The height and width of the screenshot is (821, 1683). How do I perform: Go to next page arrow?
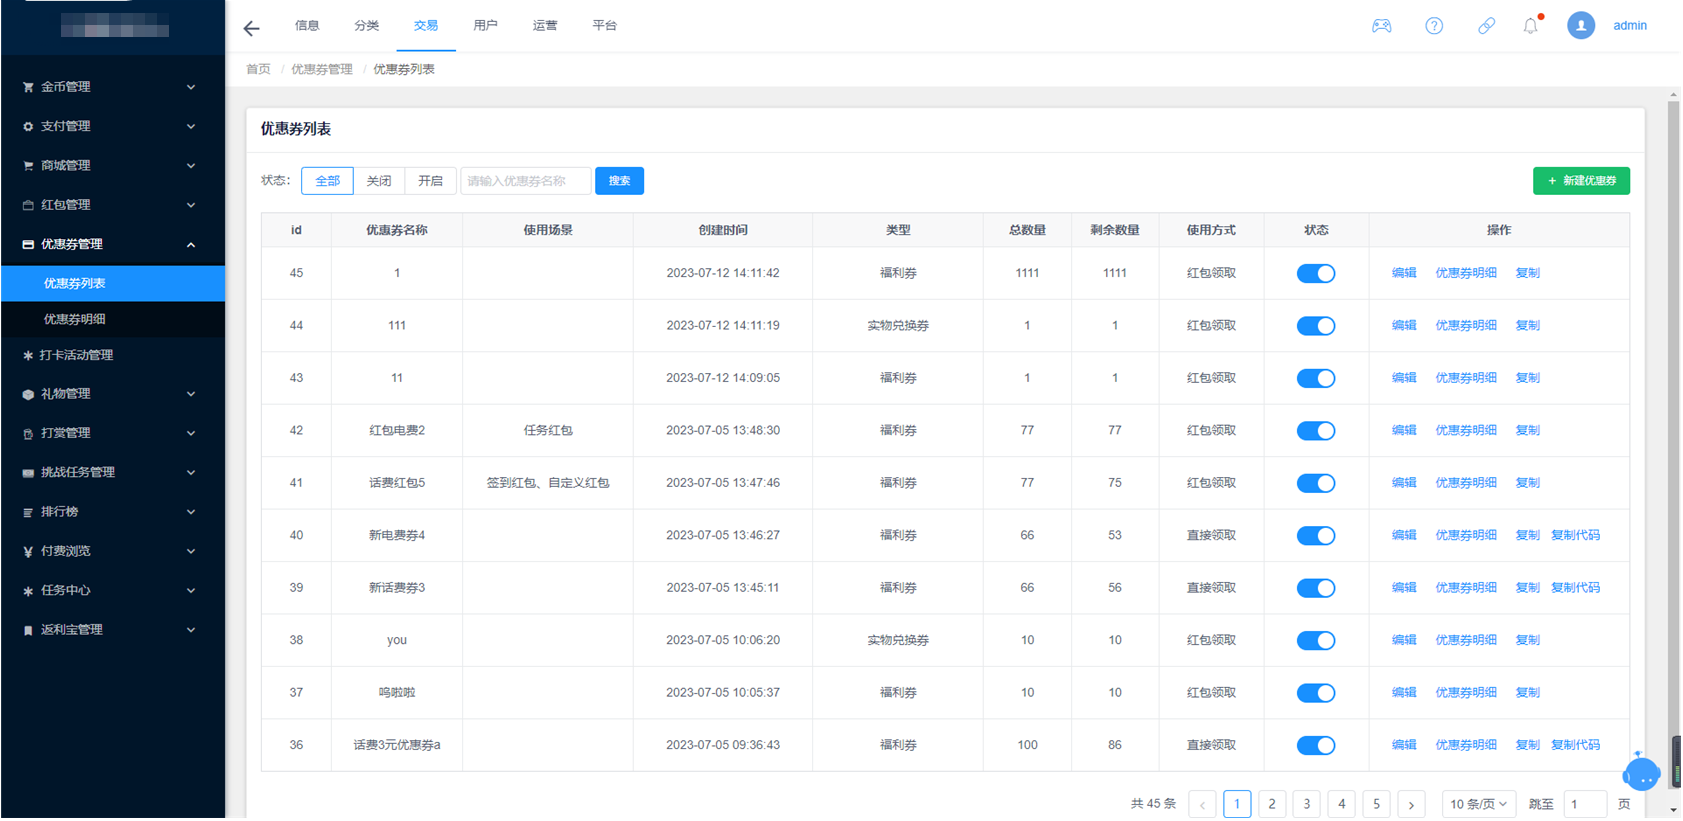tap(1411, 804)
